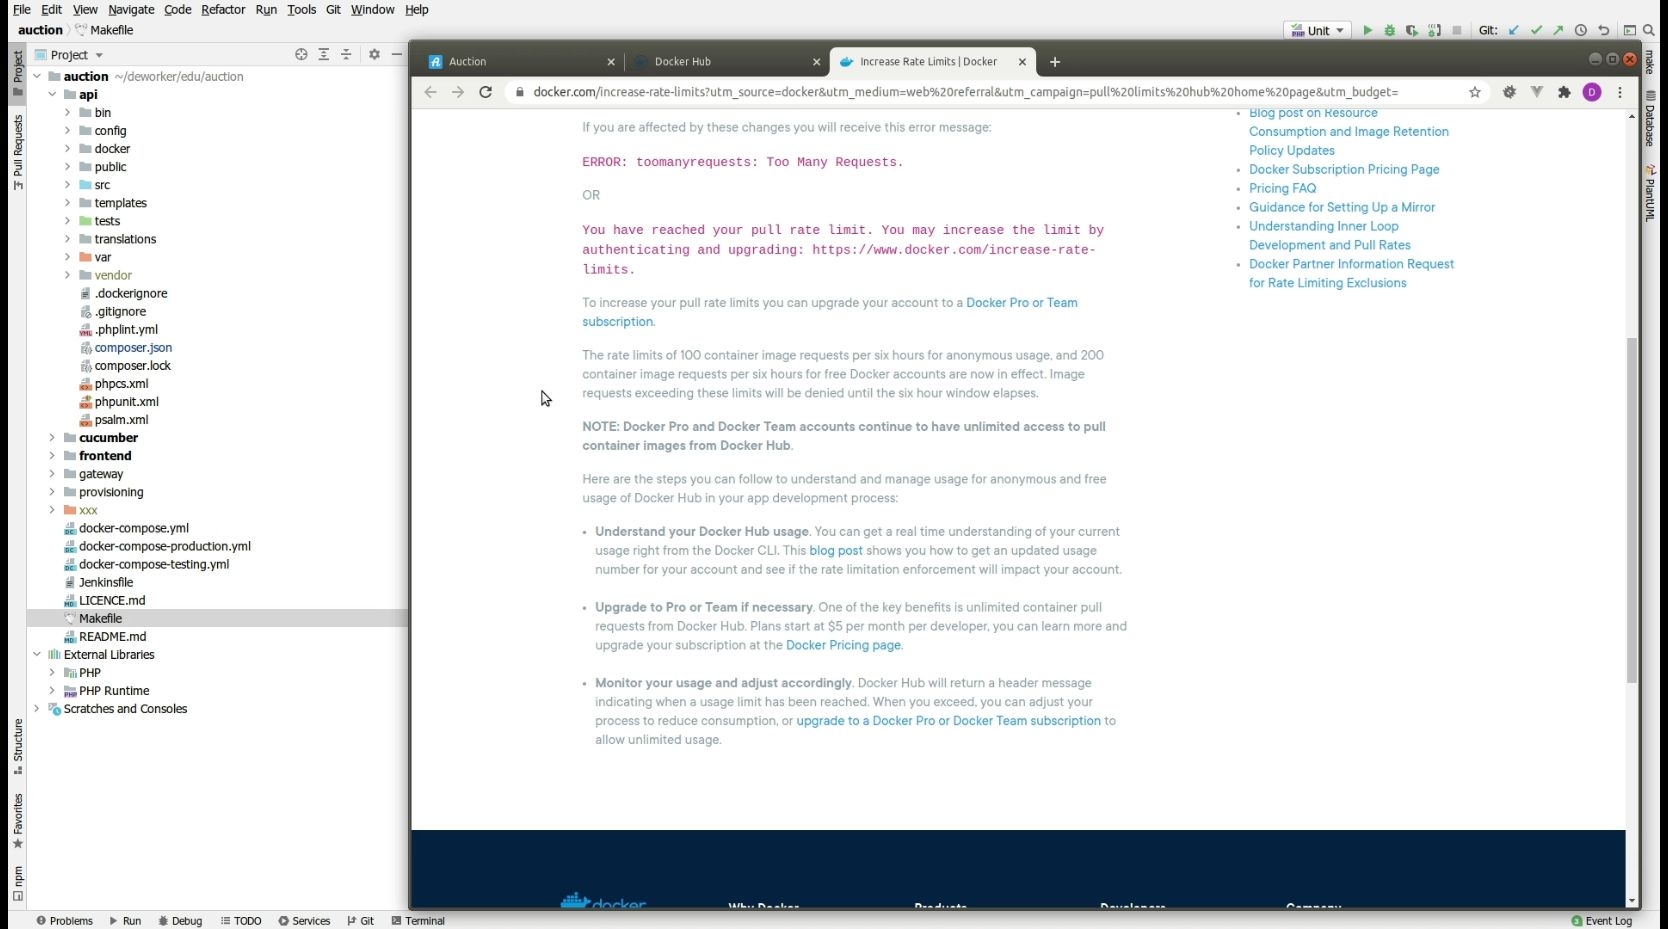Image resolution: width=1668 pixels, height=929 pixels.
Task: Open the Pull Requests side panel
Action: click(x=18, y=152)
